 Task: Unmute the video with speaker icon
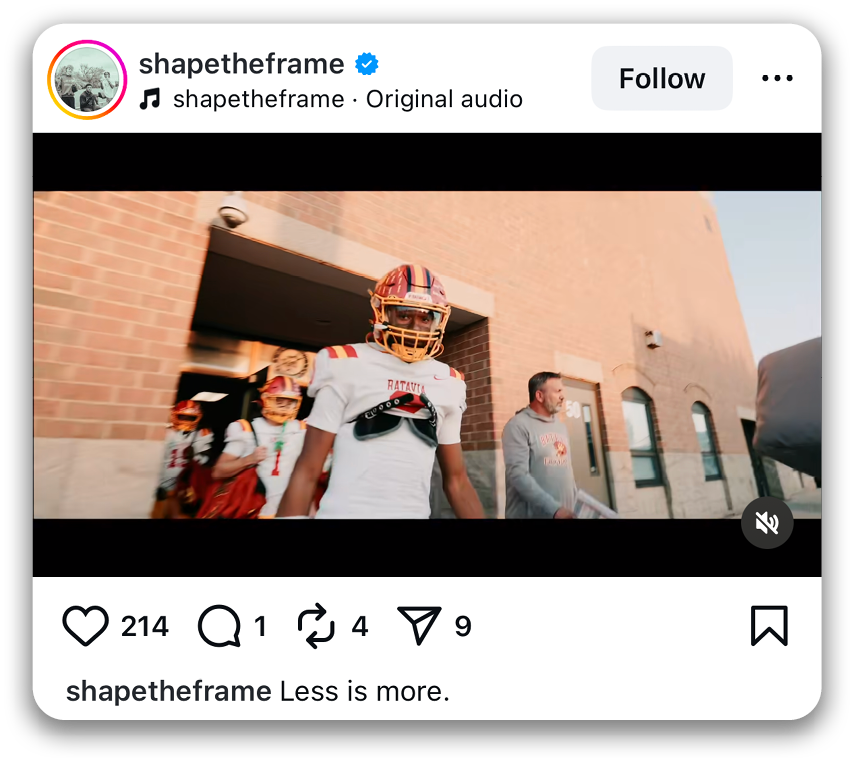767,523
